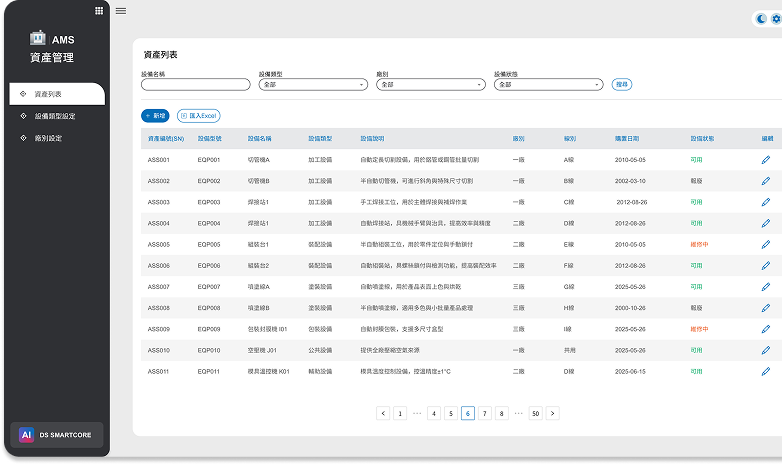Collapse the sidebar with hamburger icon
Screen dimensions: 782x465
121,10
